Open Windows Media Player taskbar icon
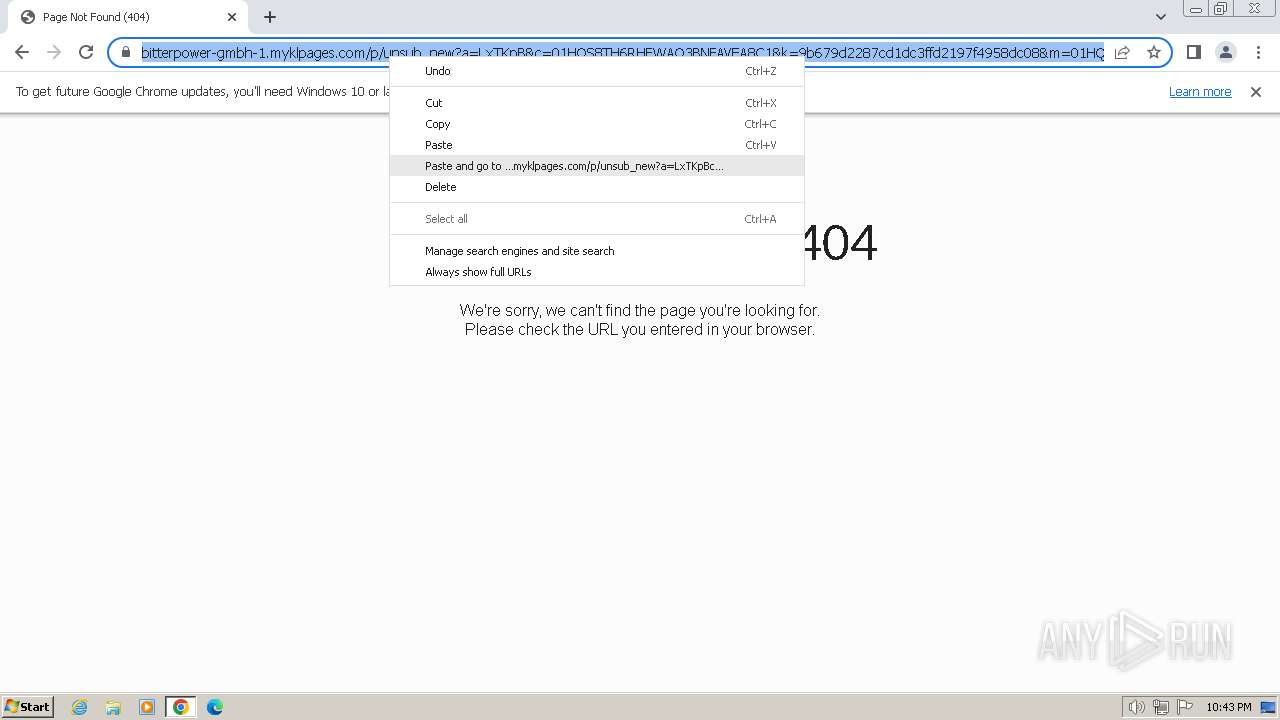 click(x=147, y=707)
